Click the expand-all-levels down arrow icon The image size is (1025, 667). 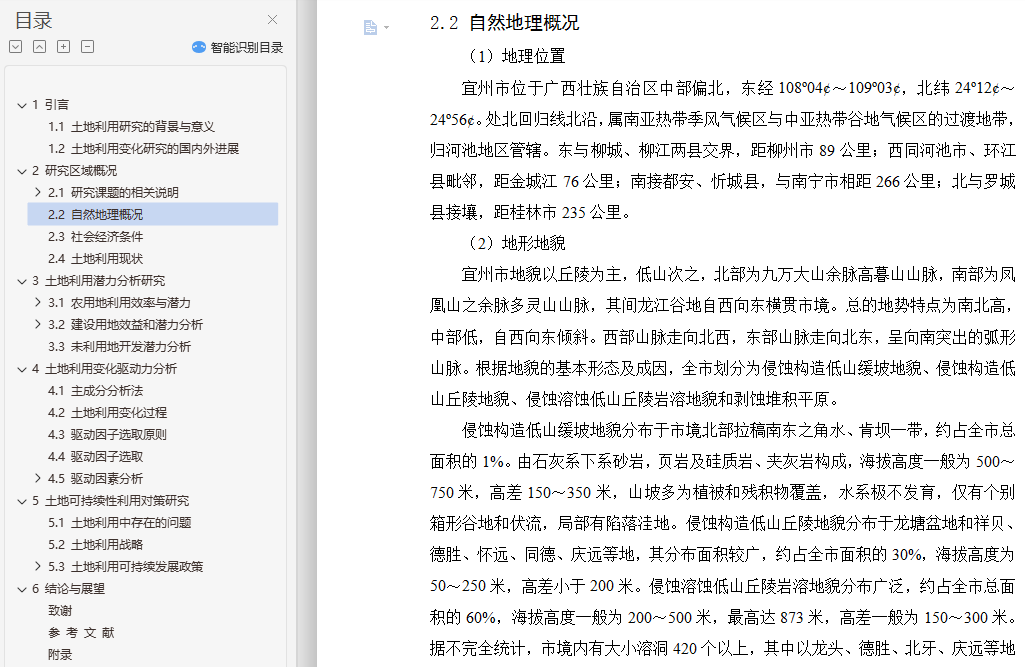(16, 46)
